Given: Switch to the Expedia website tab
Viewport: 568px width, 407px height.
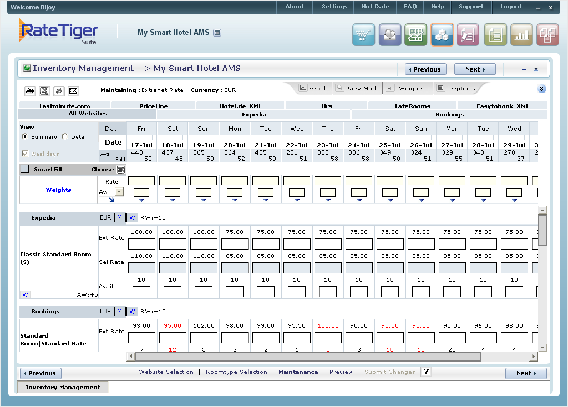Looking at the screenshot, I should click(254, 114).
